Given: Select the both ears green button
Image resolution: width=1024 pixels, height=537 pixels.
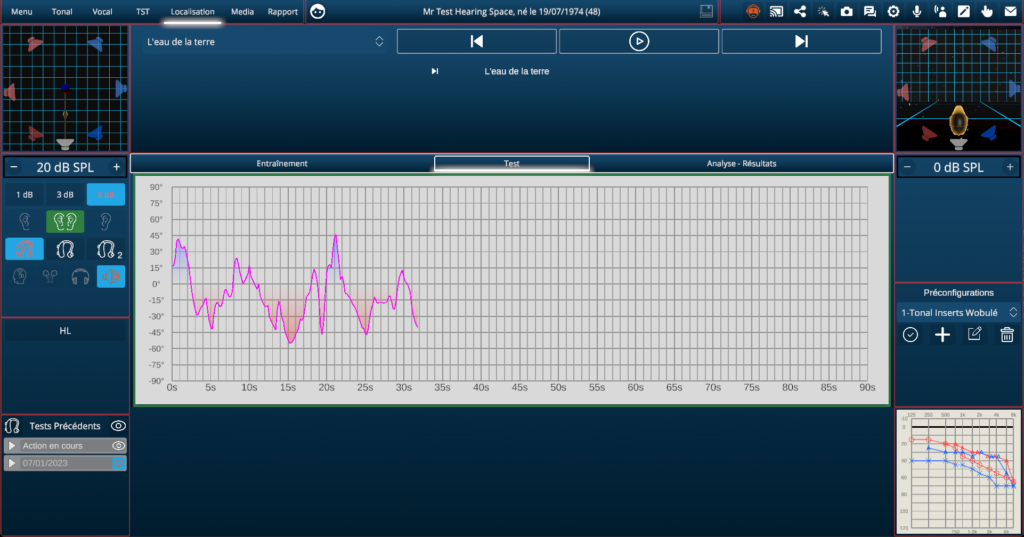Looking at the screenshot, I should [x=65, y=221].
